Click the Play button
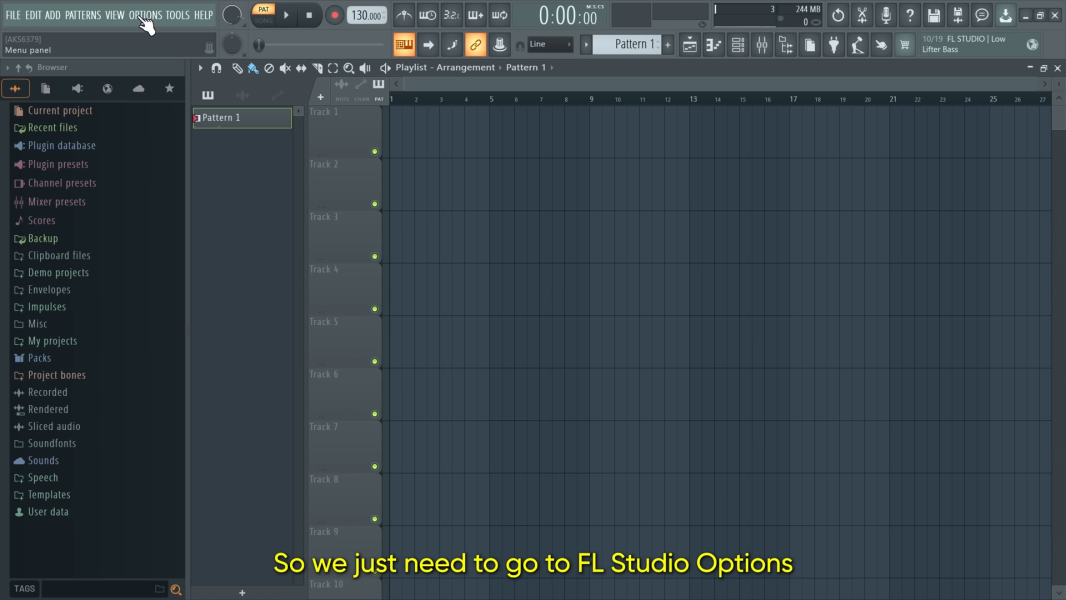The height and width of the screenshot is (600, 1066). coord(286,15)
